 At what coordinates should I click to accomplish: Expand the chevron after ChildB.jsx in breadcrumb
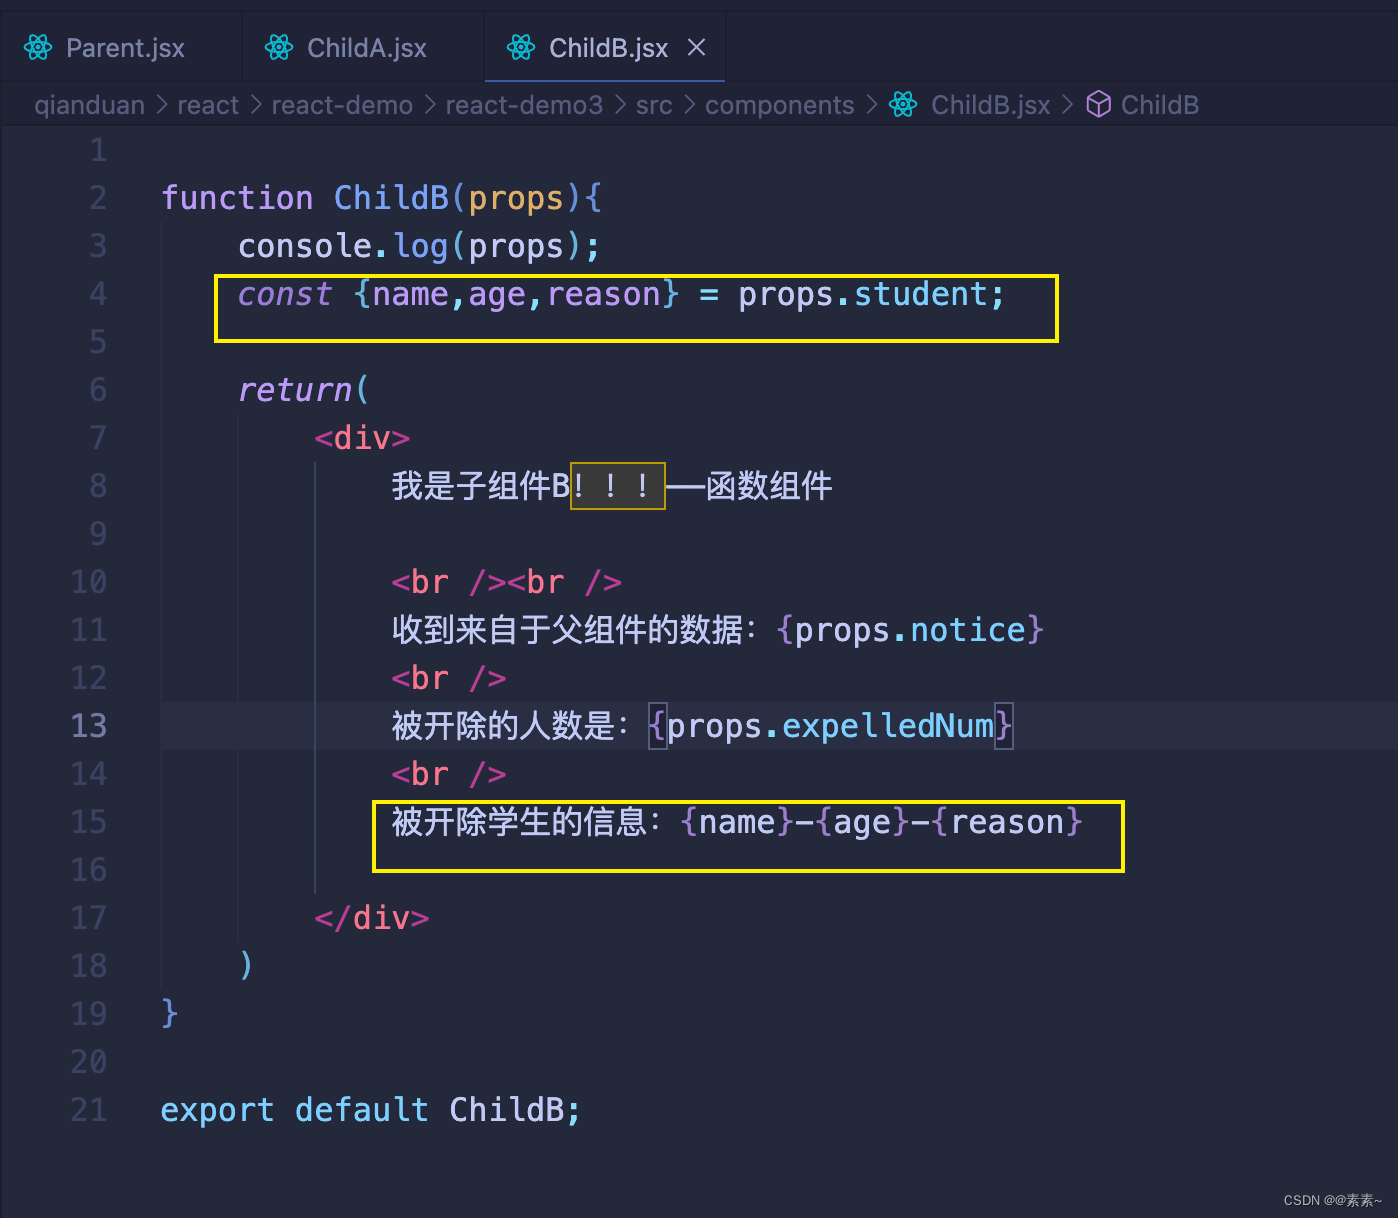tap(1067, 105)
